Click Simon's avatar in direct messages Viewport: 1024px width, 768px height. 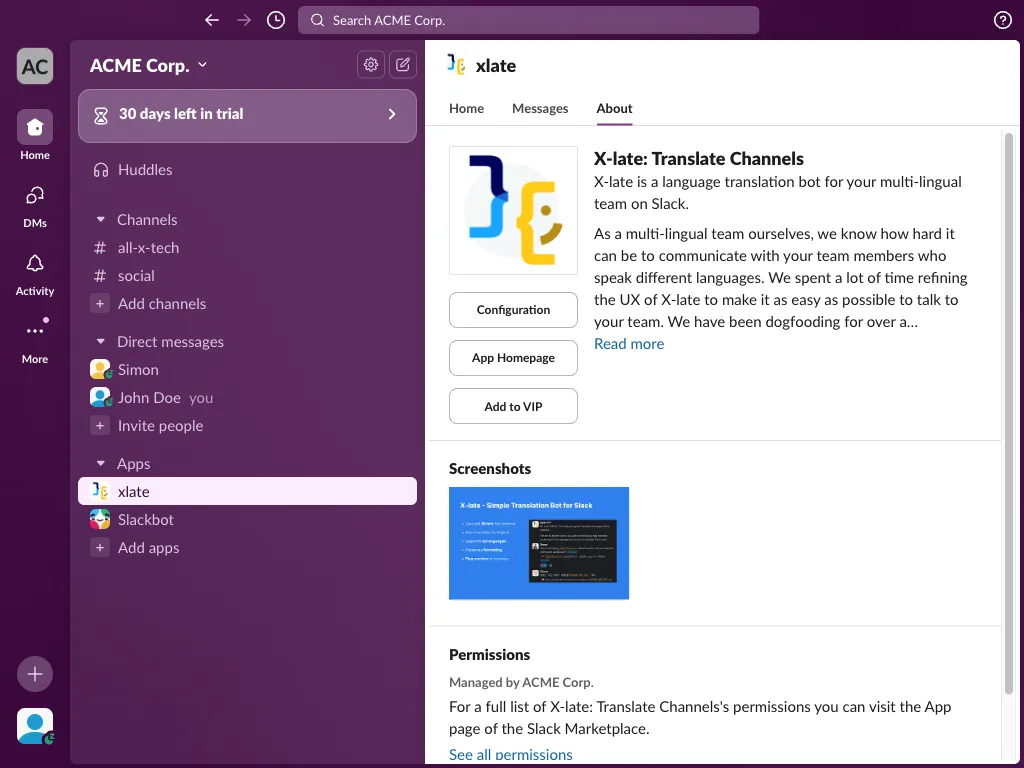tap(100, 370)
